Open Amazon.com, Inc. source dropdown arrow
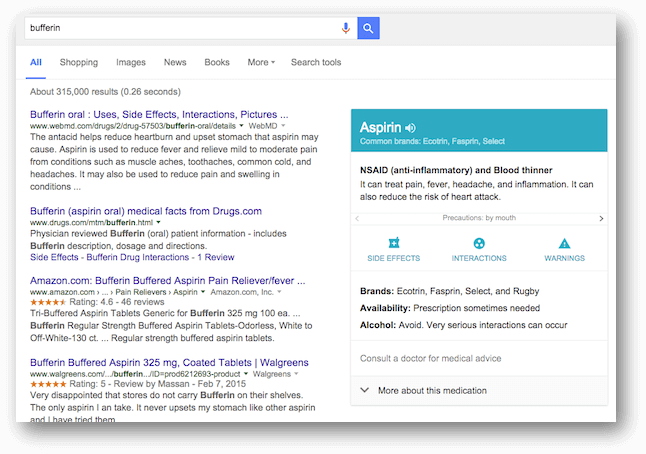646x454 pixels. (x=279, y=292)
